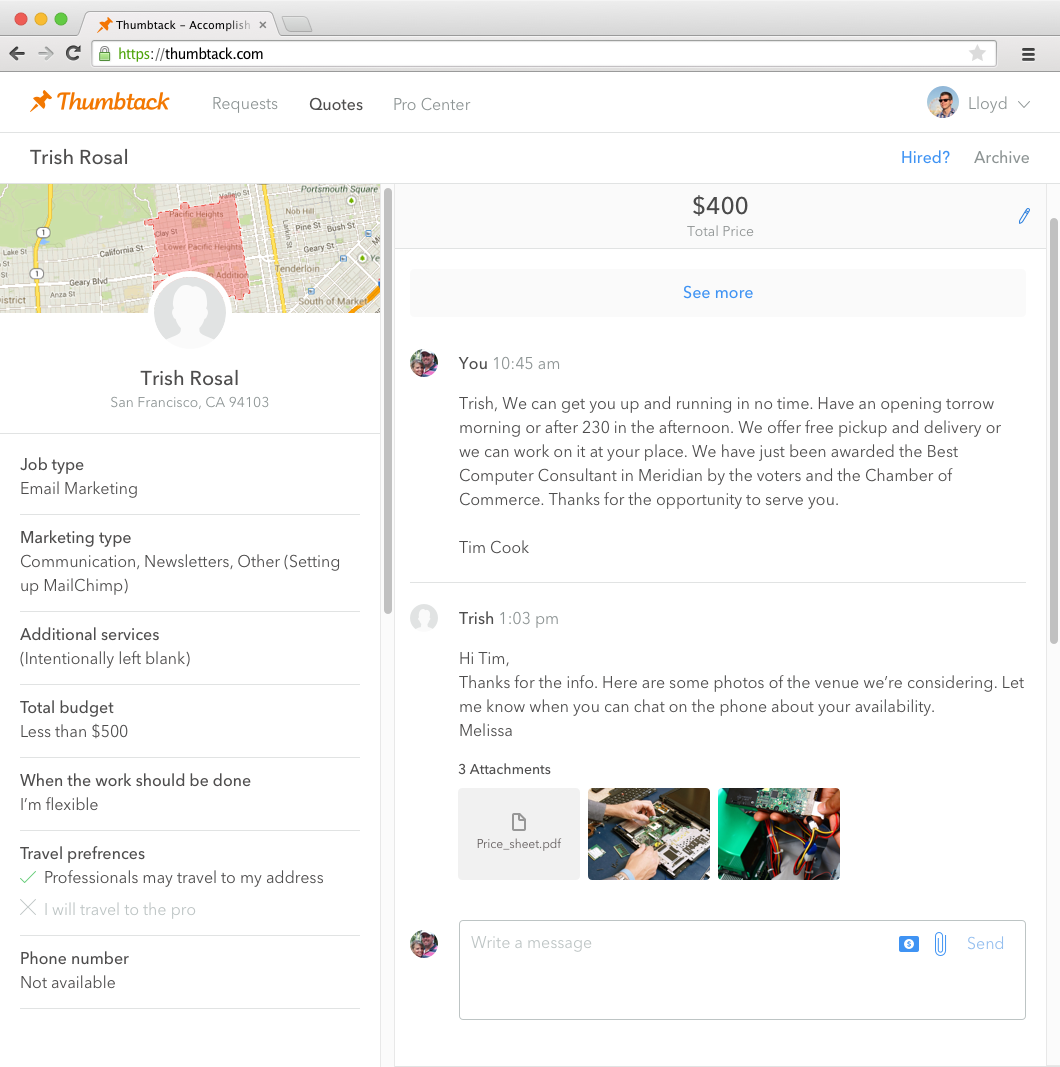The image size is (1060, 1067).
Task: Click the 3 Attachments label
Action: click(504, 769)
